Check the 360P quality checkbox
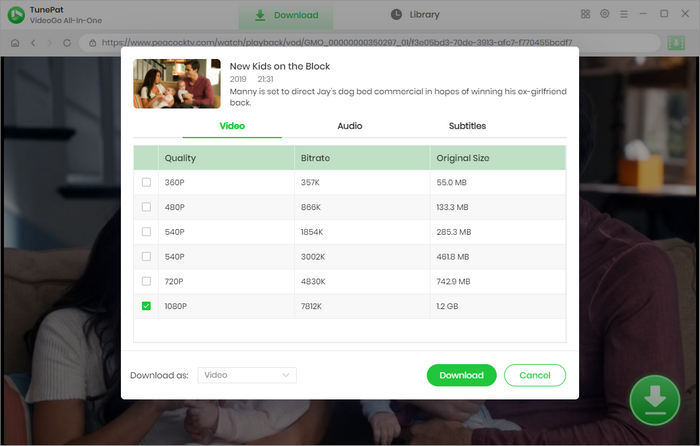This screenshot has height=446, width=700. (147, 183)
